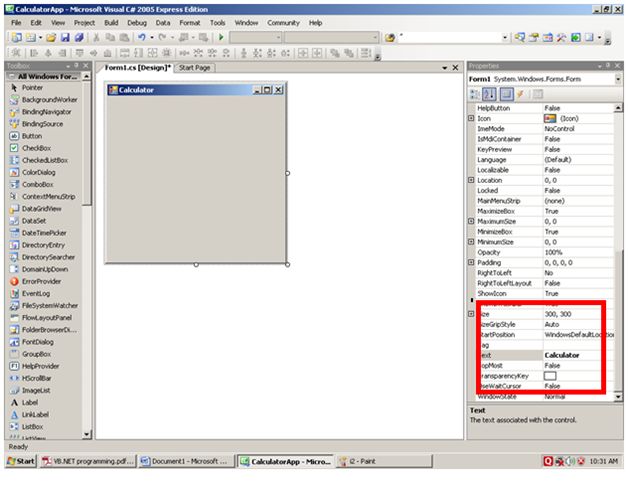Image resolution: width=628 pixels, height=485 pixels.
Task: Click the Redo arrow icon
Action: (162, 37)
